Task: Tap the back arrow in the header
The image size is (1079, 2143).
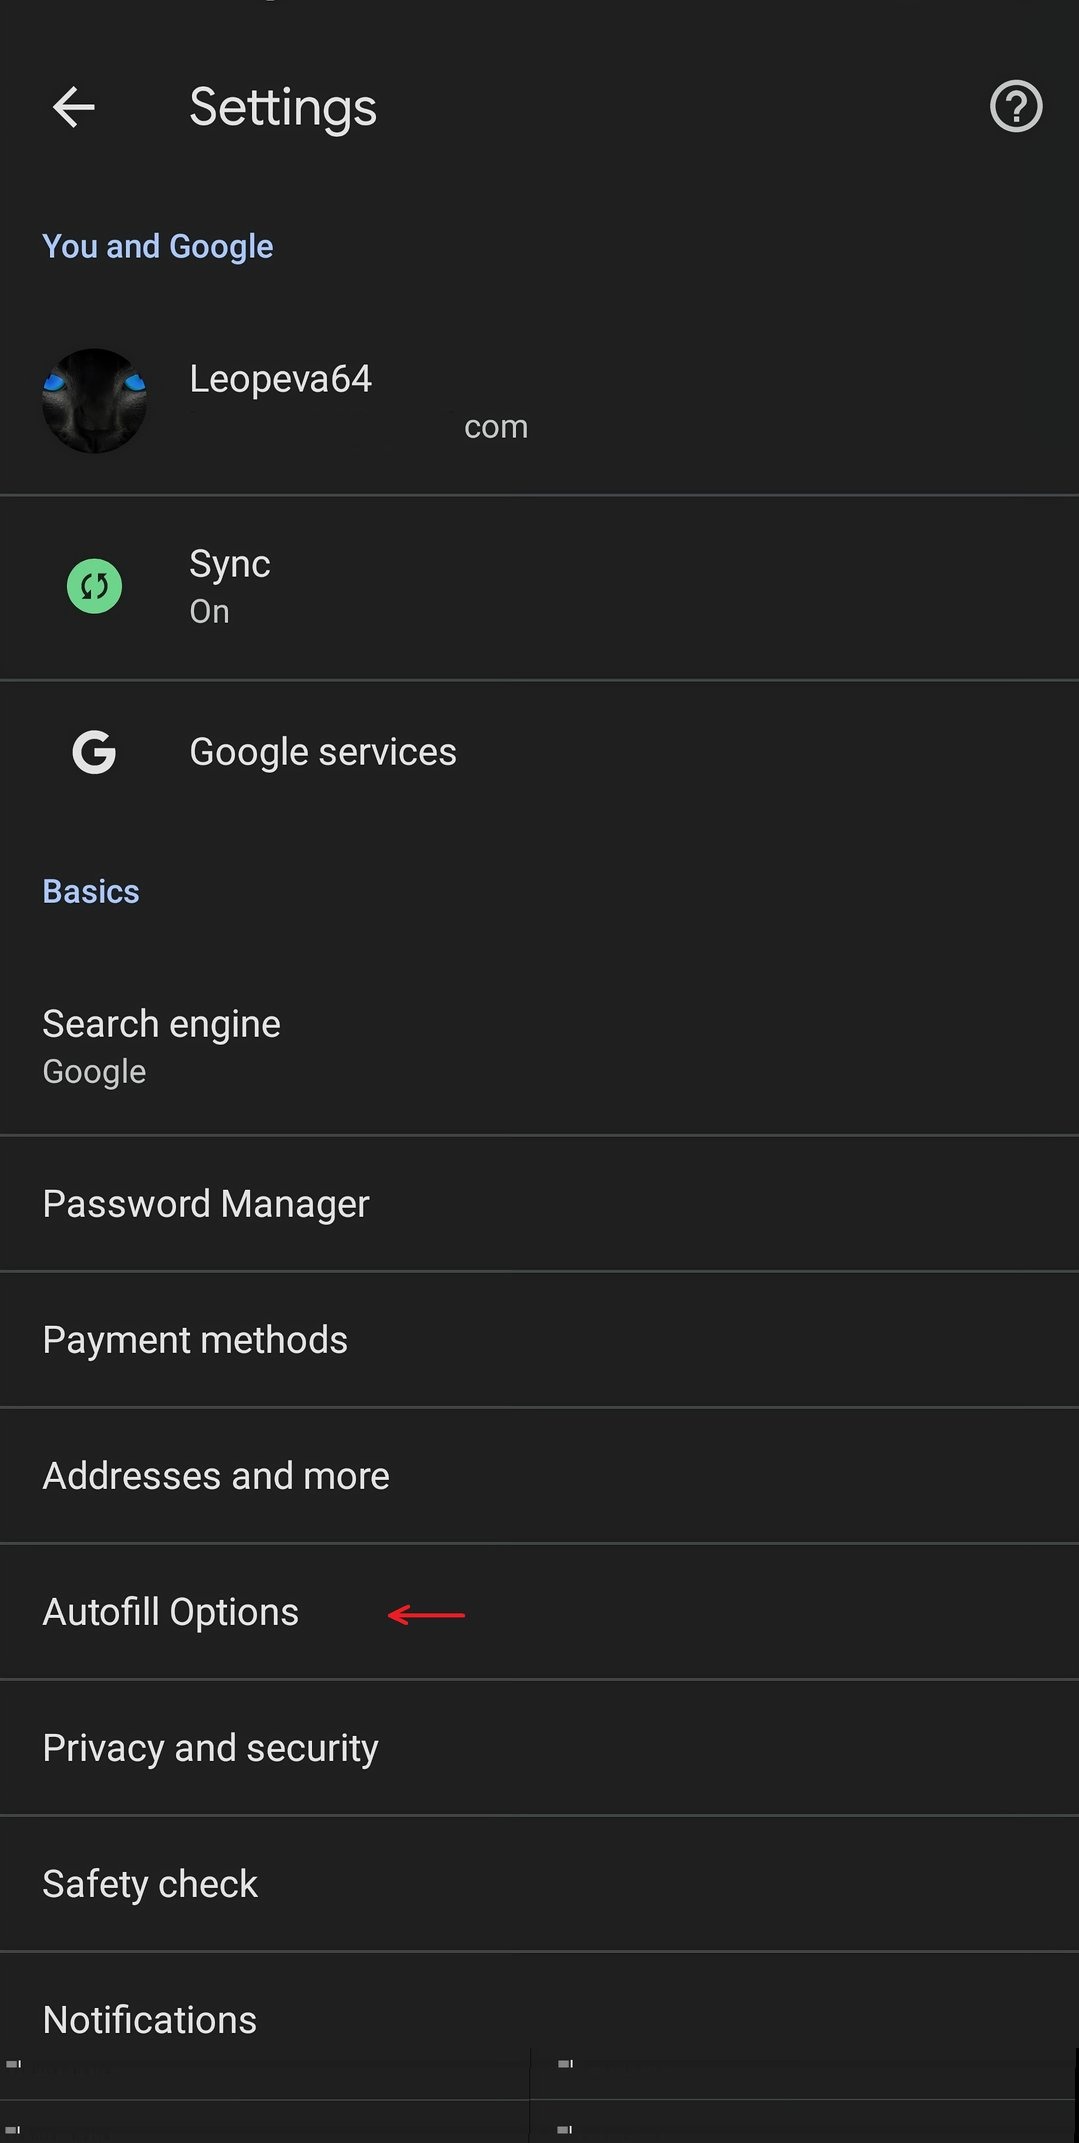Action: coord(74,107)
